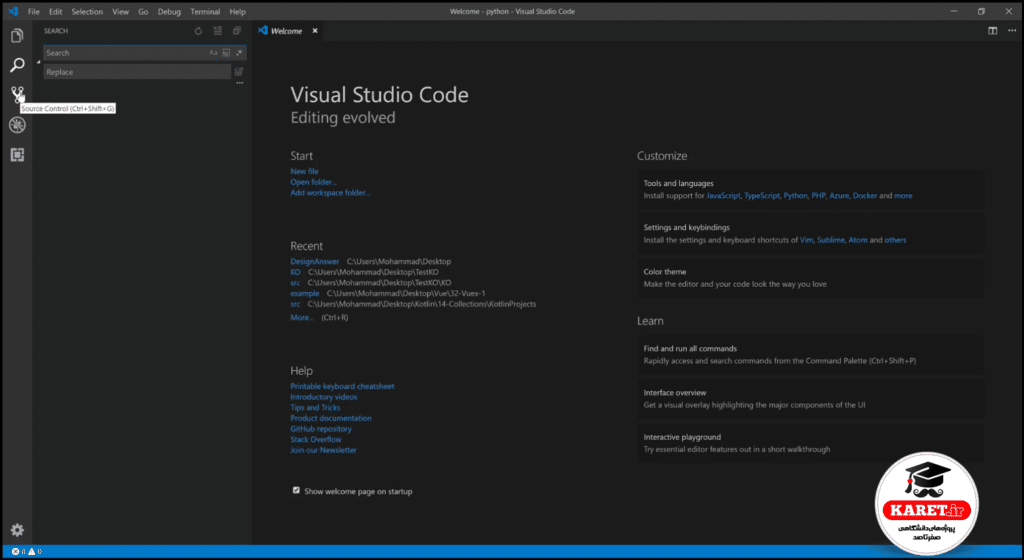This screenshot has width=1024, height=560.
Task: Open the View menu
Action: point(120,12)
